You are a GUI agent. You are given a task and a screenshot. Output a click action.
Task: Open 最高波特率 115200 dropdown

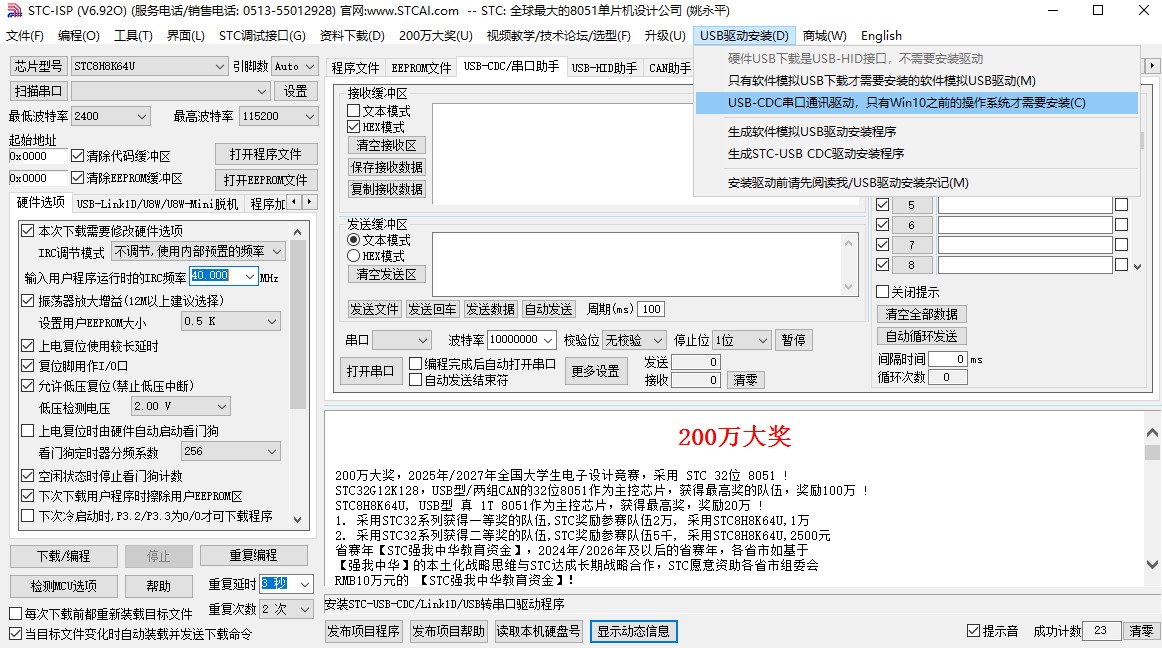pos(279,116)
